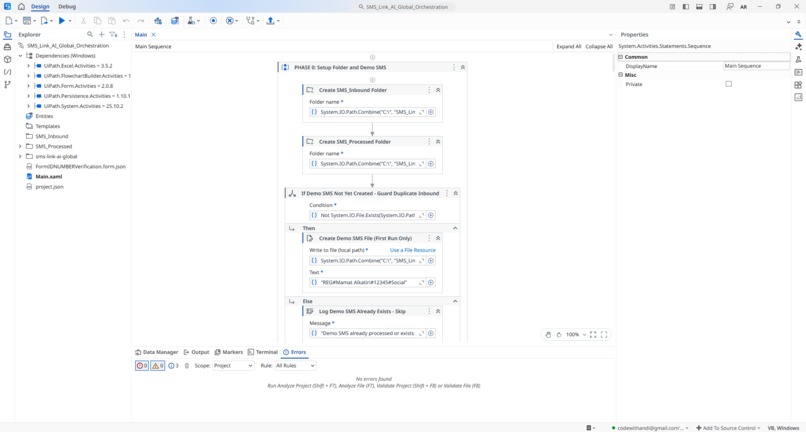Viewport: 806px width, 432px height.
Task: Open the Autopilot sparkle icon in right sidebar
Action: pyautogui.click(x=798, y=47)
